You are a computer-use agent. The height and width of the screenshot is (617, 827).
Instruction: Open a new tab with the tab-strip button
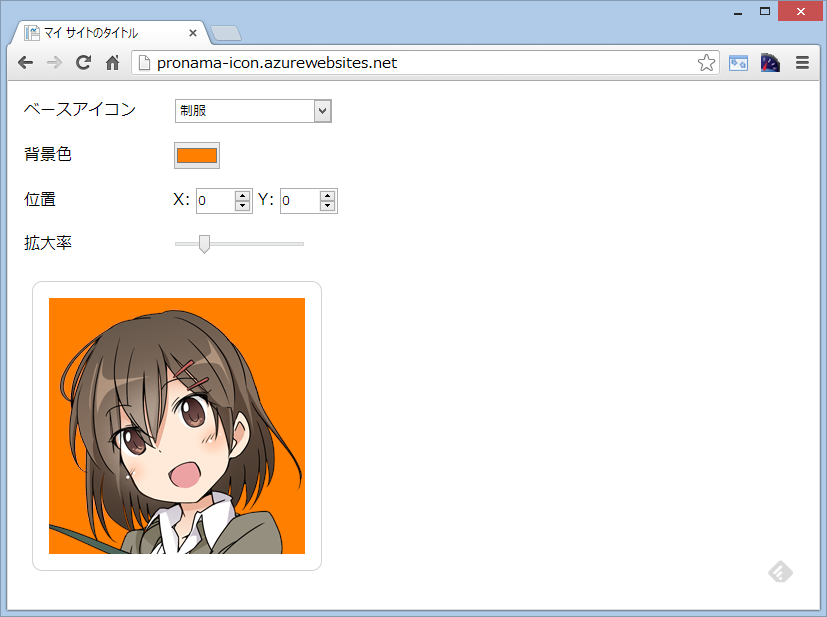[226, 34]
